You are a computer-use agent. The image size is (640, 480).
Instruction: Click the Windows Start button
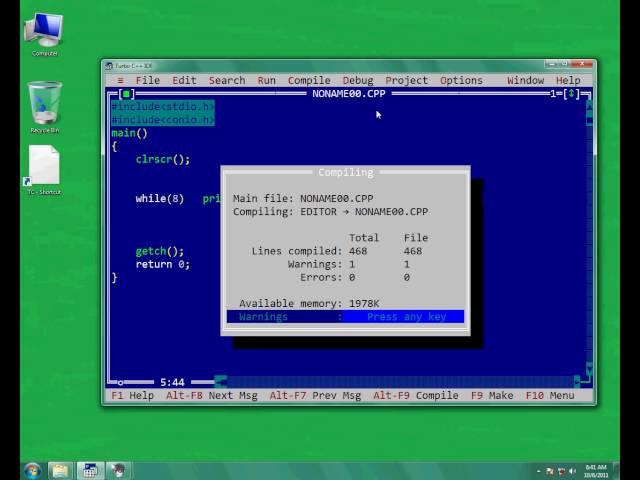[x=32, y=471]
